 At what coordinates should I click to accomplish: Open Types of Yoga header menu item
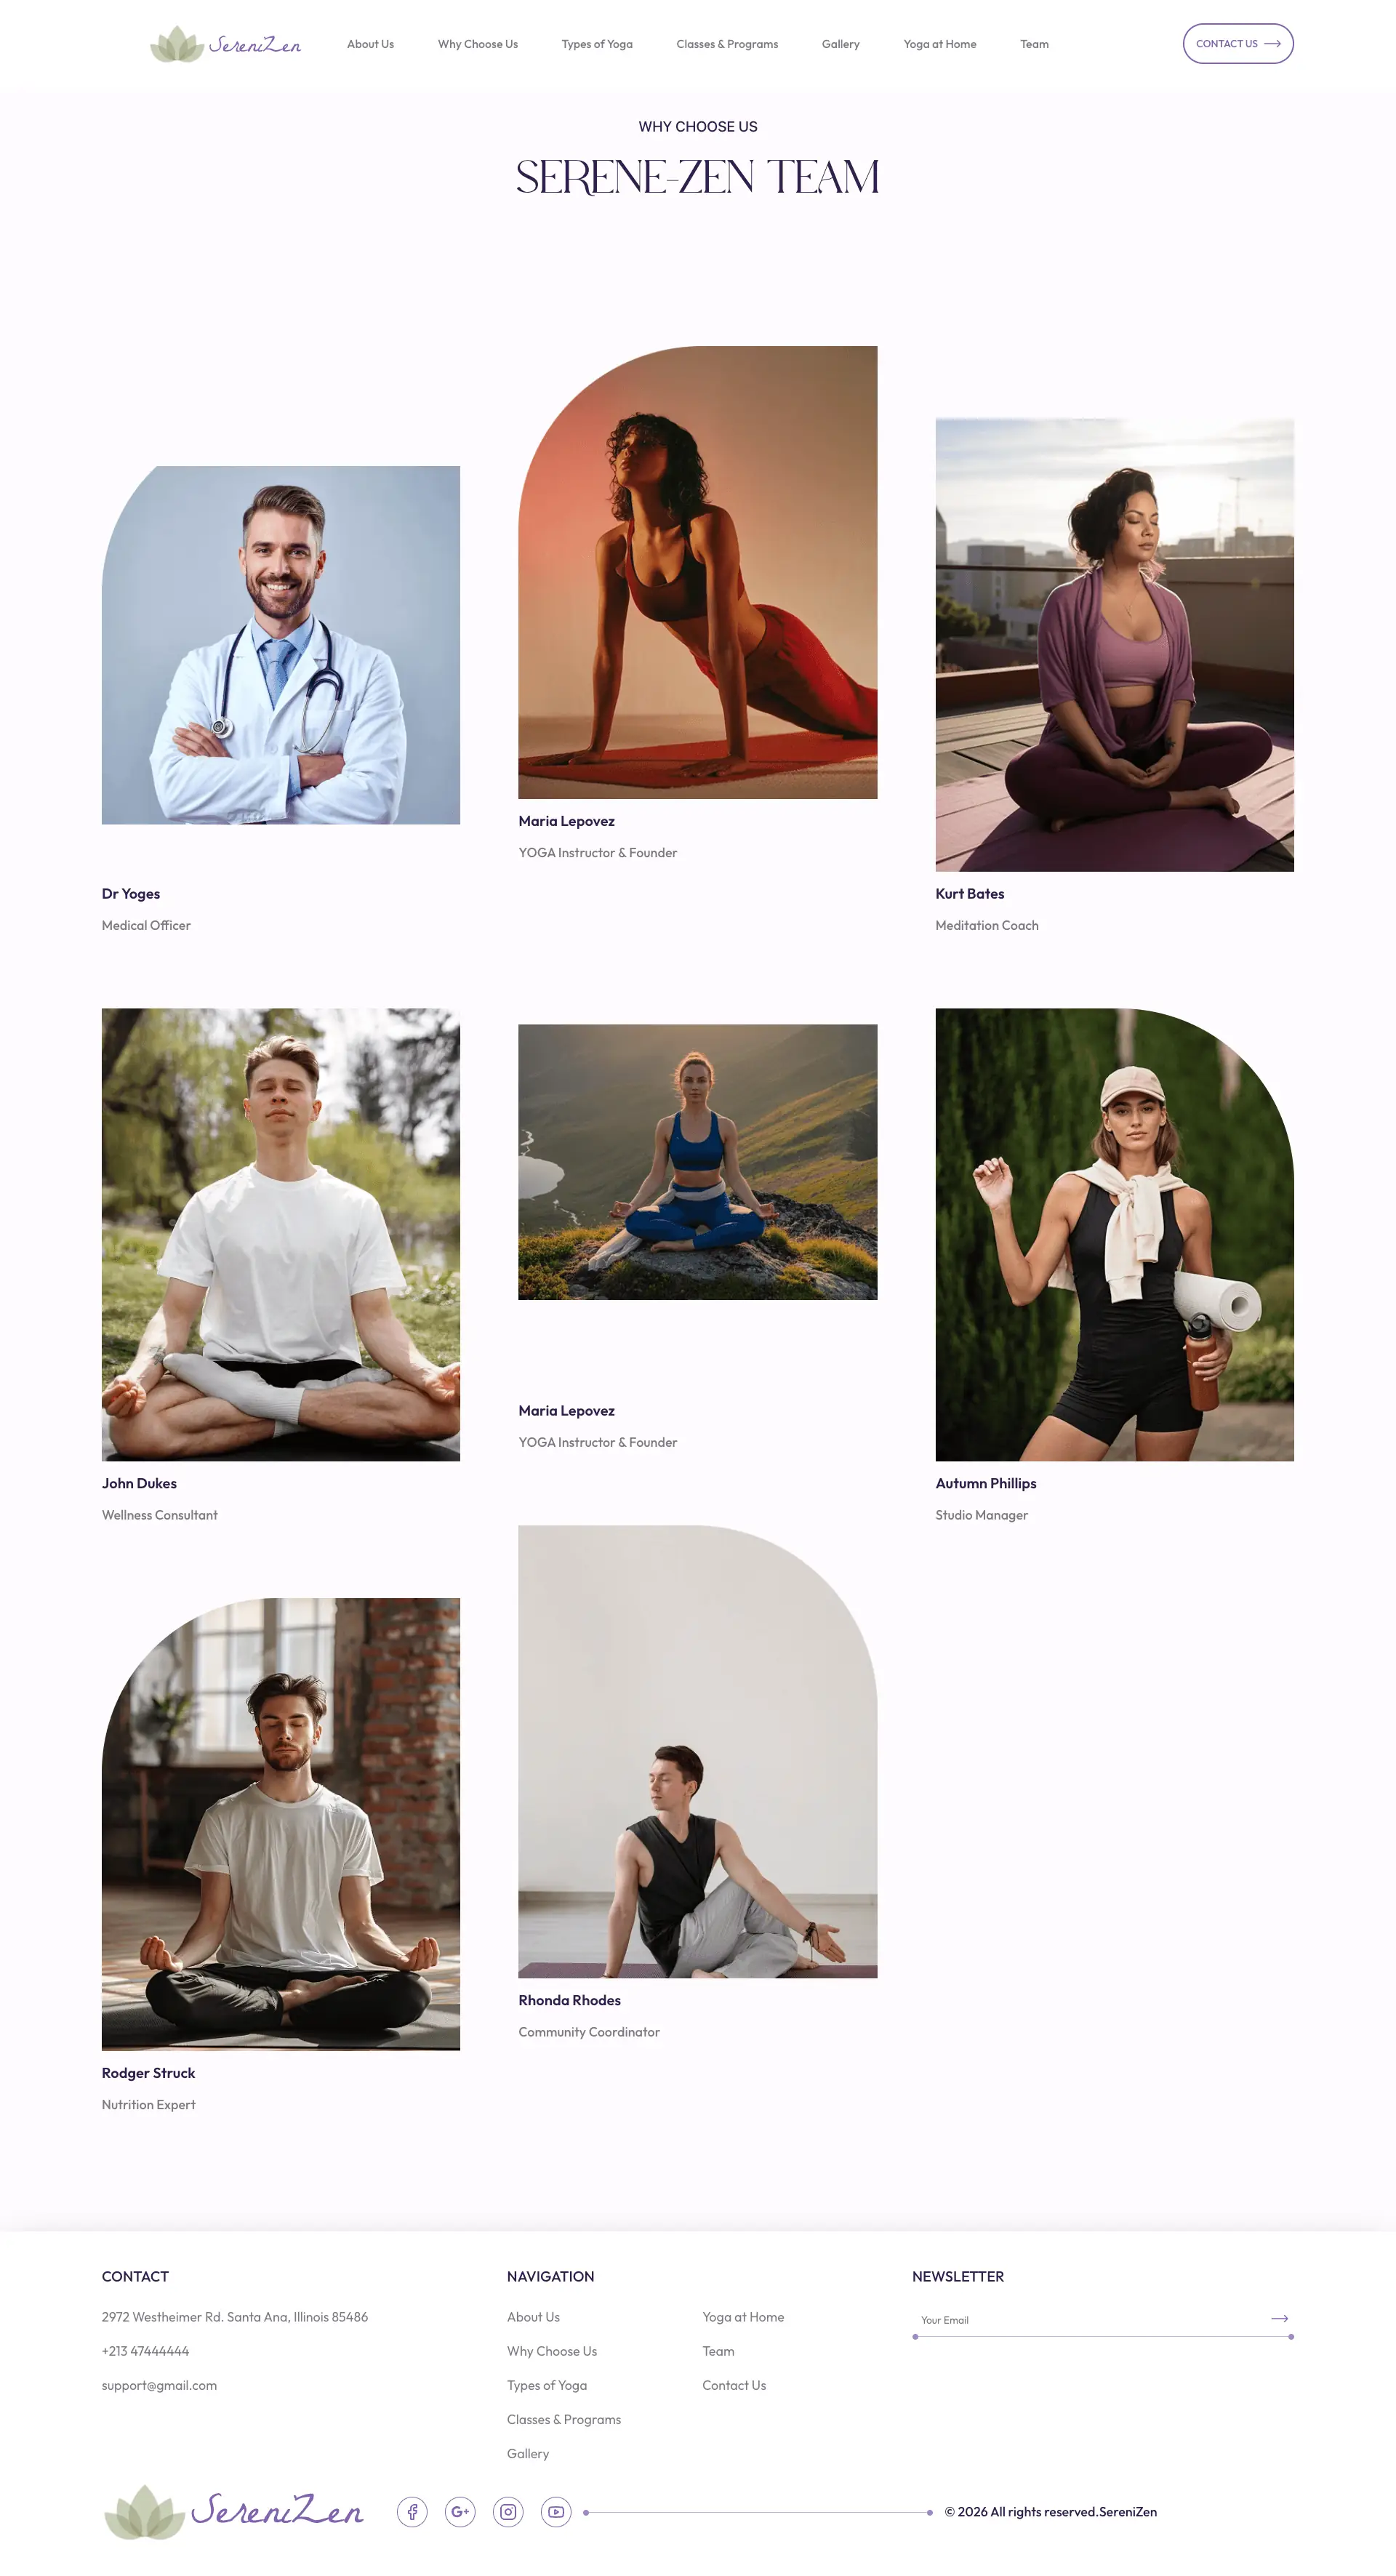click(597, 44)
